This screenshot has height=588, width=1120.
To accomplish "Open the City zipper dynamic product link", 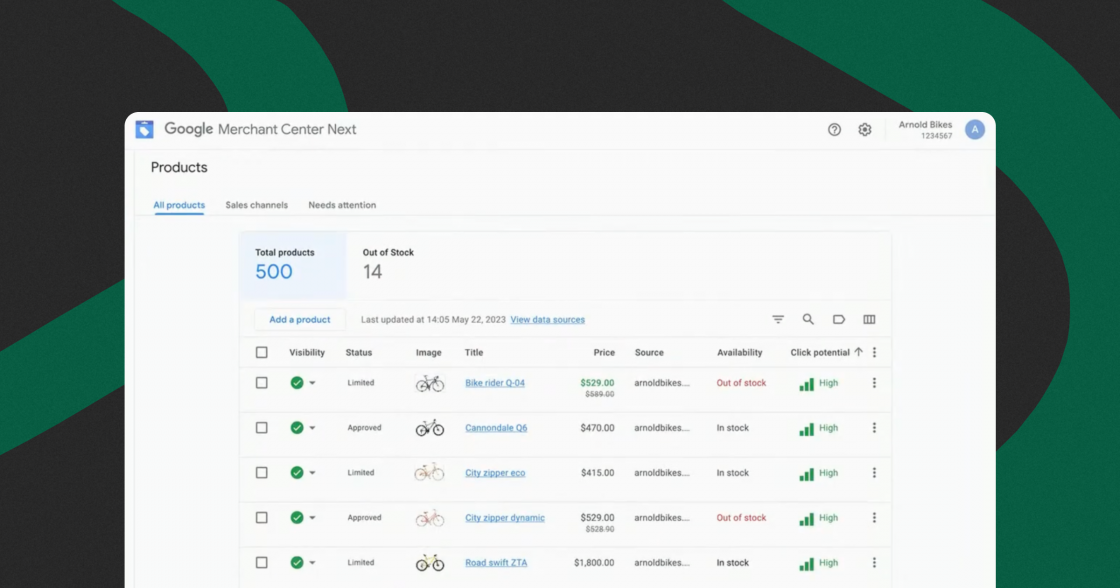I will point(505,518).
